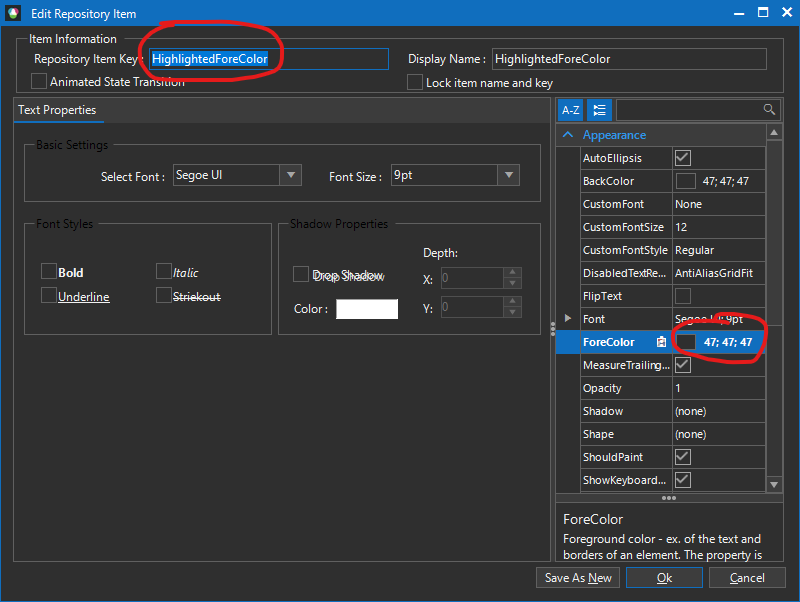Click the clipboard icon beside ForeColor

click(661, 342)
